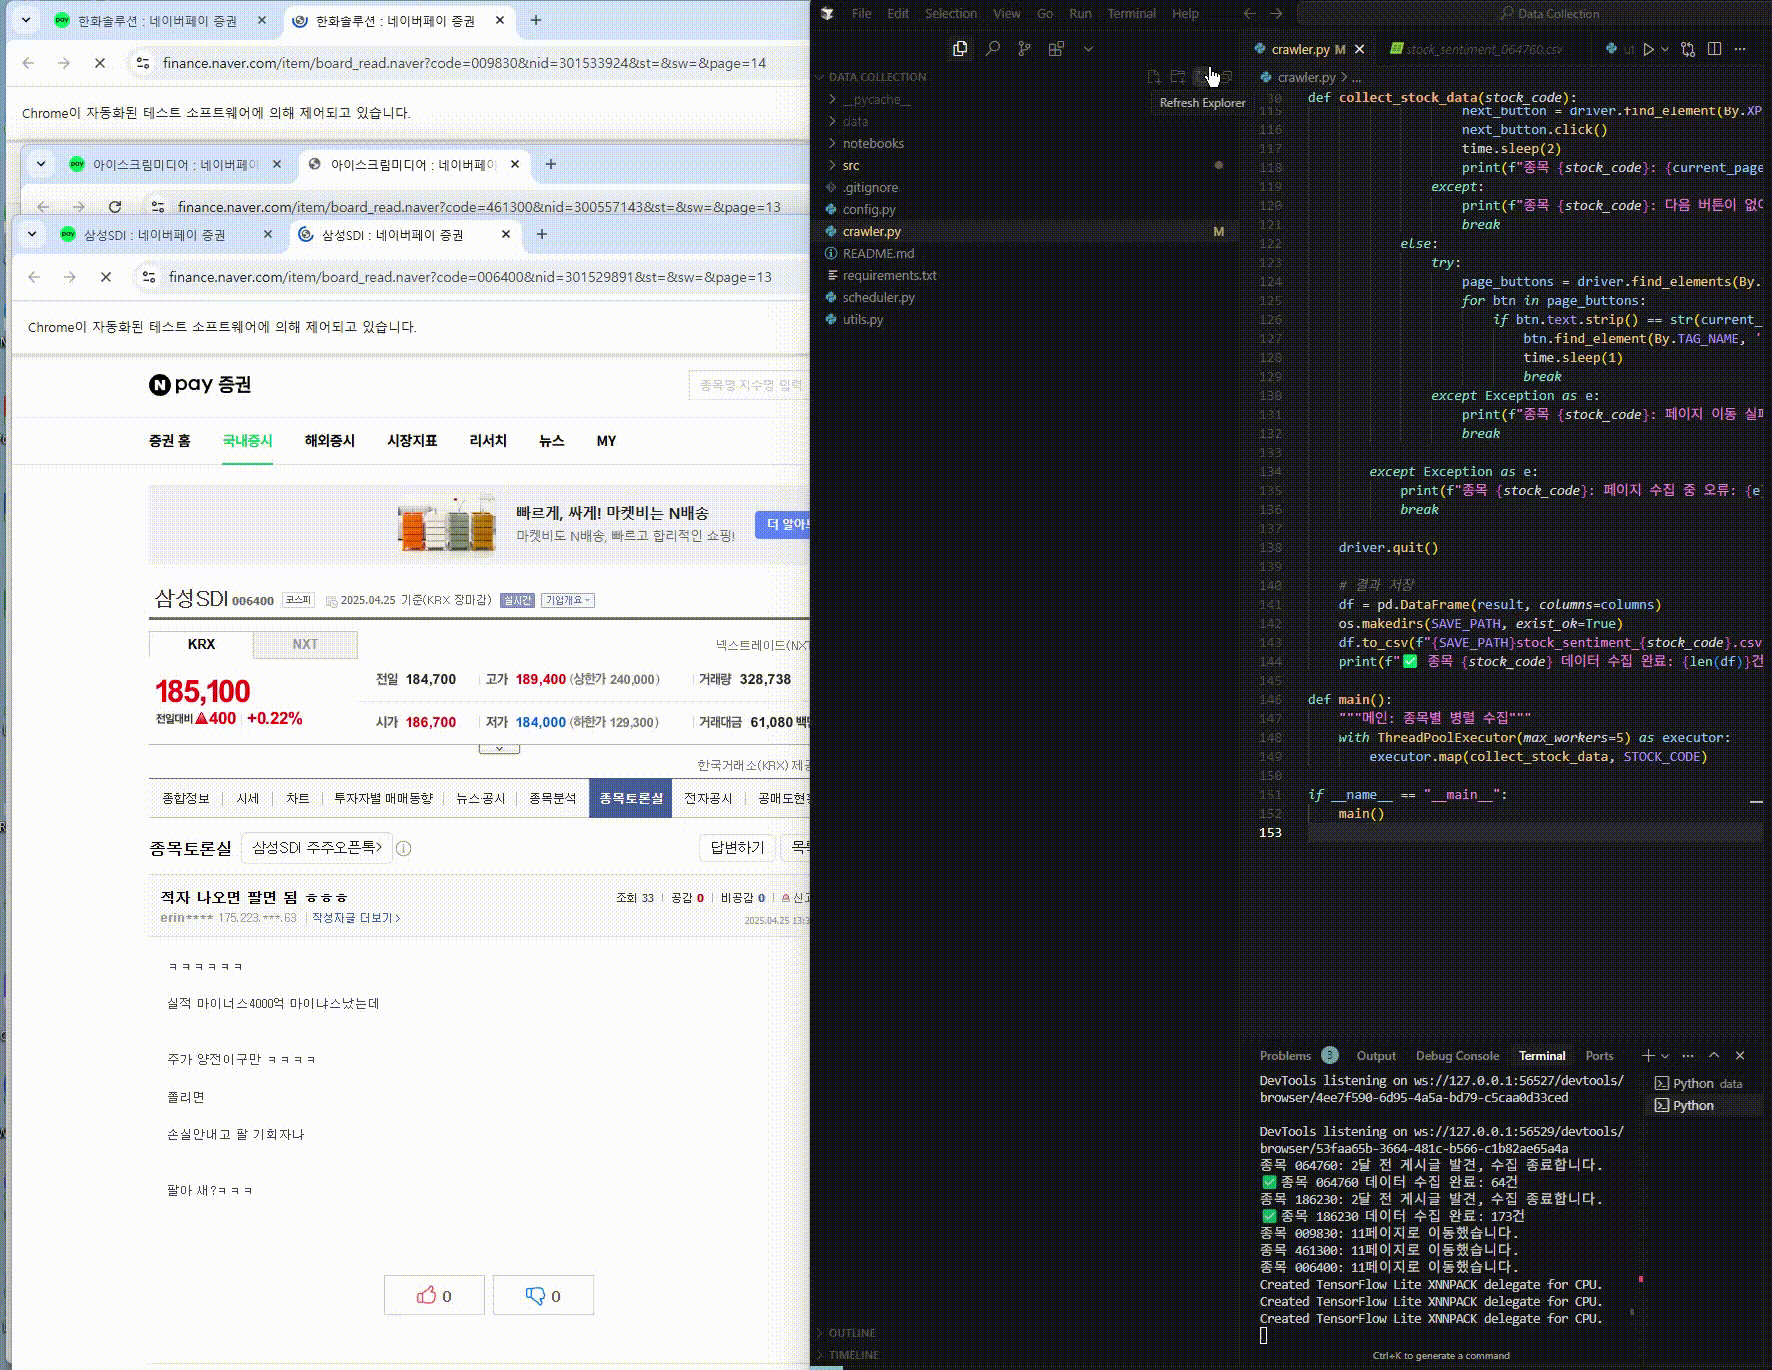Click the Data Collection command search box
Image resolution: width=1772 pixels, height=1370 pixels.
click(1534, 13)
